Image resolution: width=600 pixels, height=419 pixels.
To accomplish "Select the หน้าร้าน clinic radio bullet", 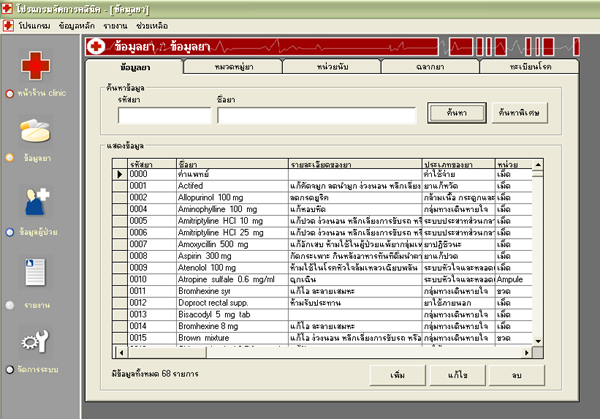I will point(9,94).
